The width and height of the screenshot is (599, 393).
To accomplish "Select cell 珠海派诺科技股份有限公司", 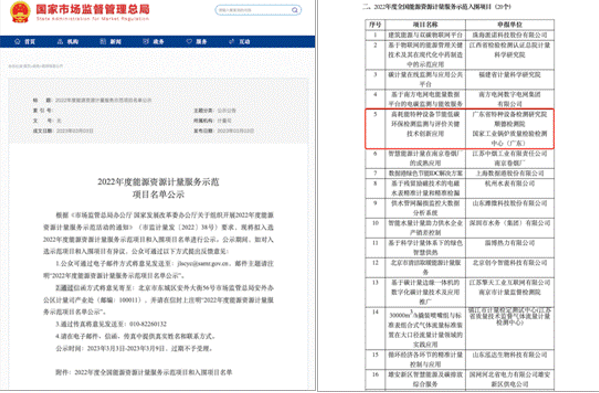I will click(x=510, y=35).
